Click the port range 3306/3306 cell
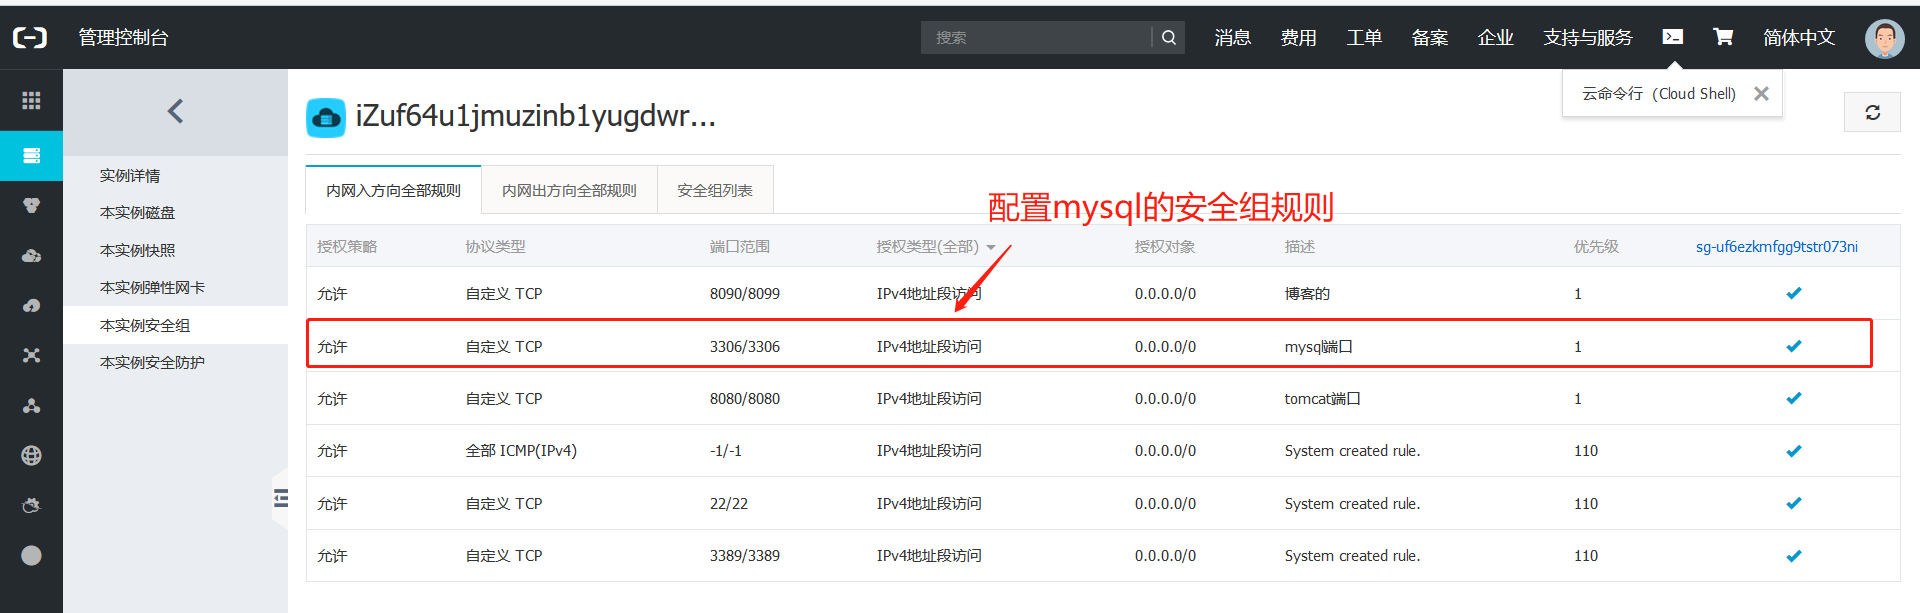The height and width of the screenshot is (613, 1920). pyautogui.click(x=745, y=346)
